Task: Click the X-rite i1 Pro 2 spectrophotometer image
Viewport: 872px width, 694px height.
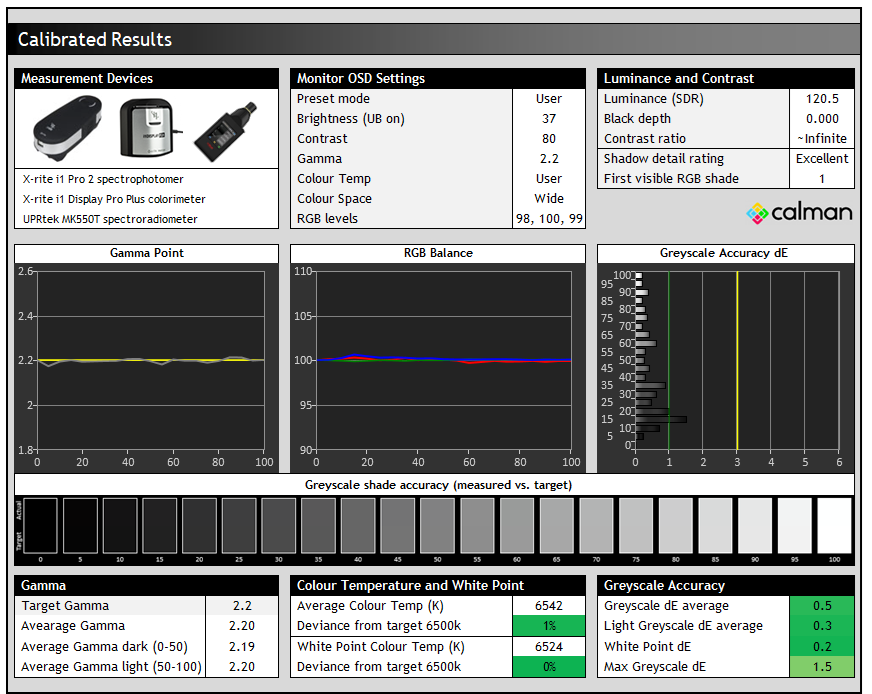Action: tap(67, 130)
